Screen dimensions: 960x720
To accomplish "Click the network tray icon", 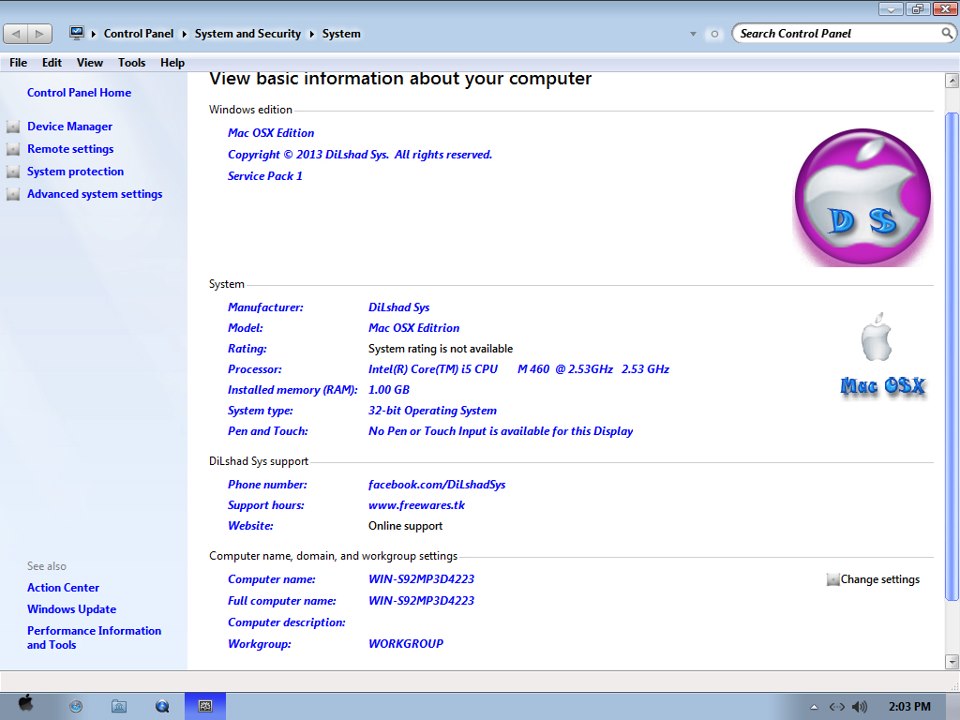I will pos(836,707).
